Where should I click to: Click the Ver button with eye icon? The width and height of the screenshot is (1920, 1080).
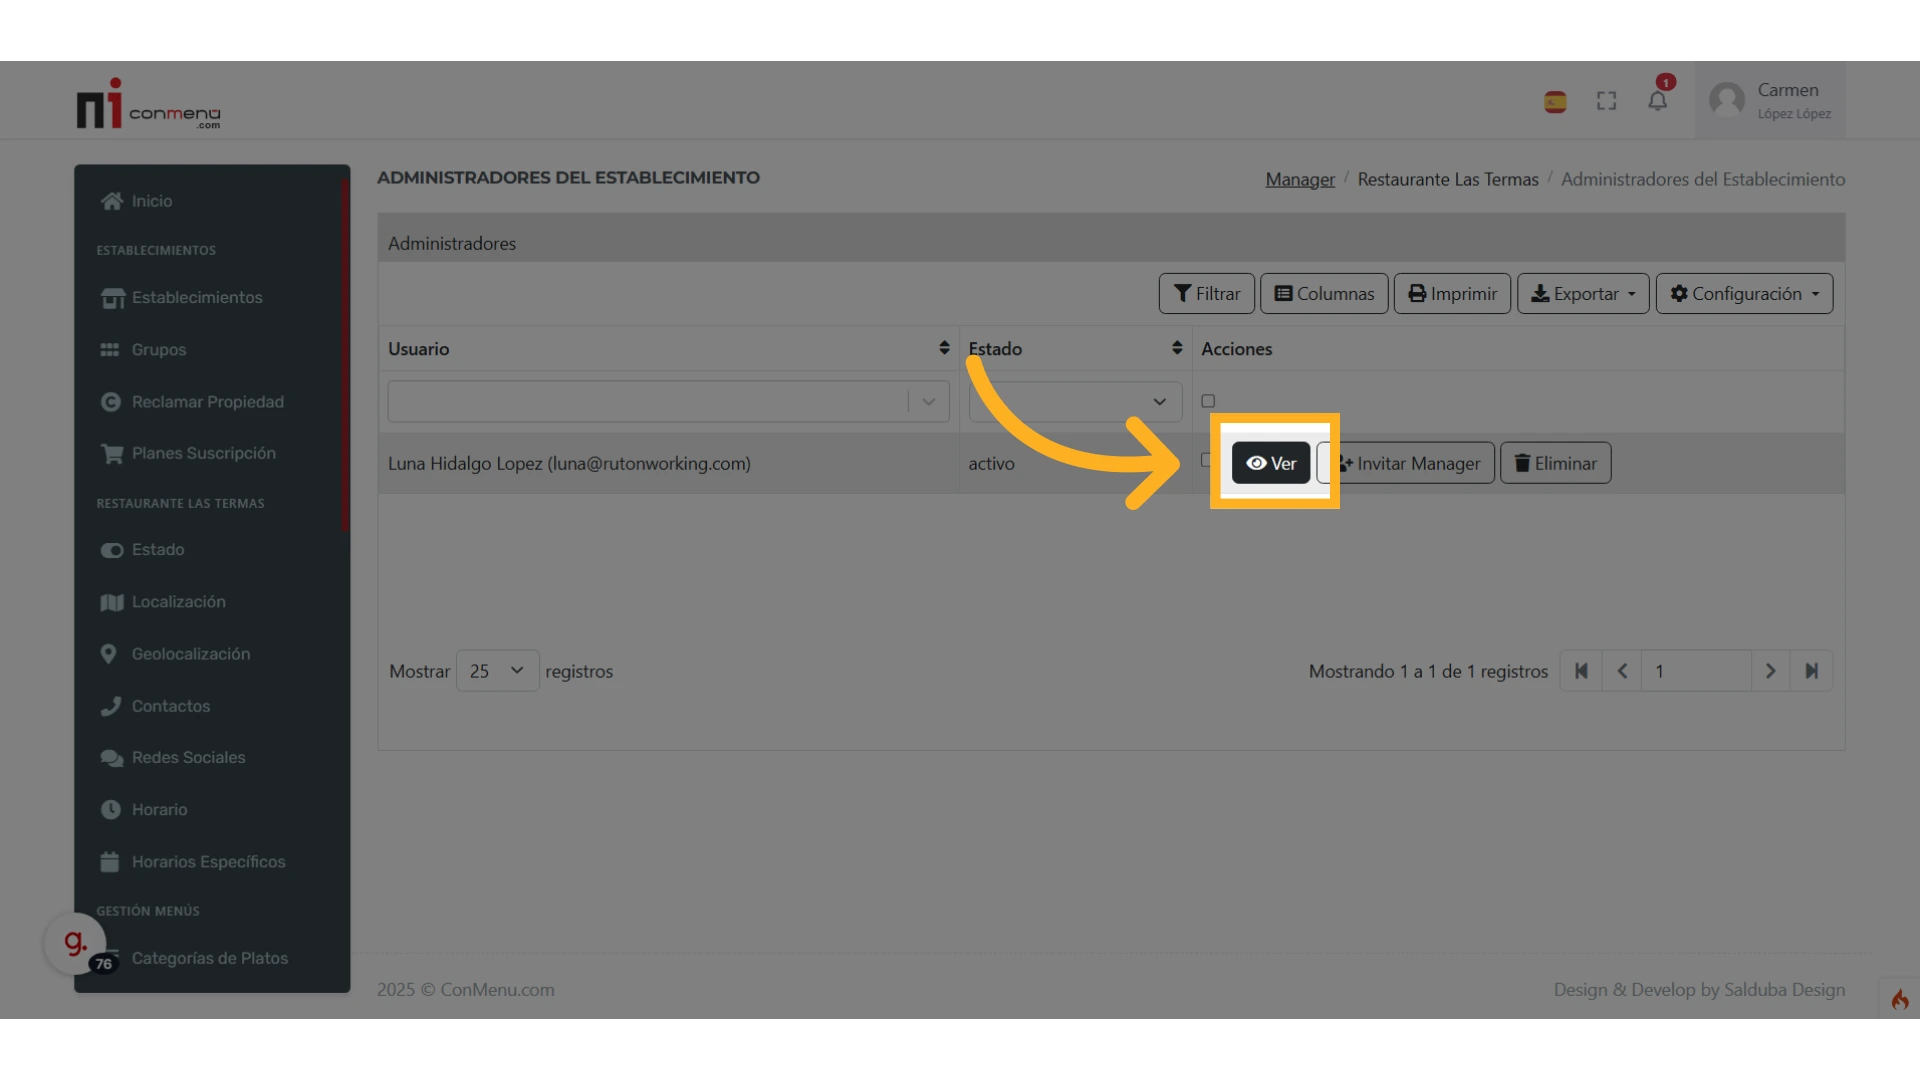(x=1270, y=463)
